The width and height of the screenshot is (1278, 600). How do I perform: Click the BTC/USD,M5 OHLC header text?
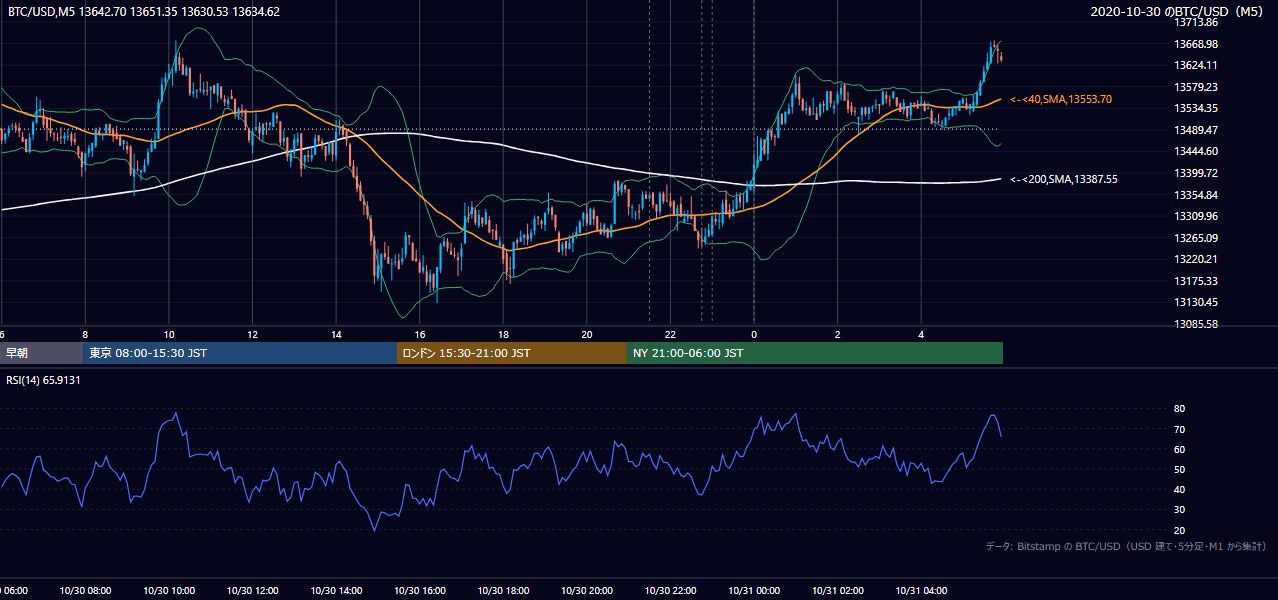144,12
